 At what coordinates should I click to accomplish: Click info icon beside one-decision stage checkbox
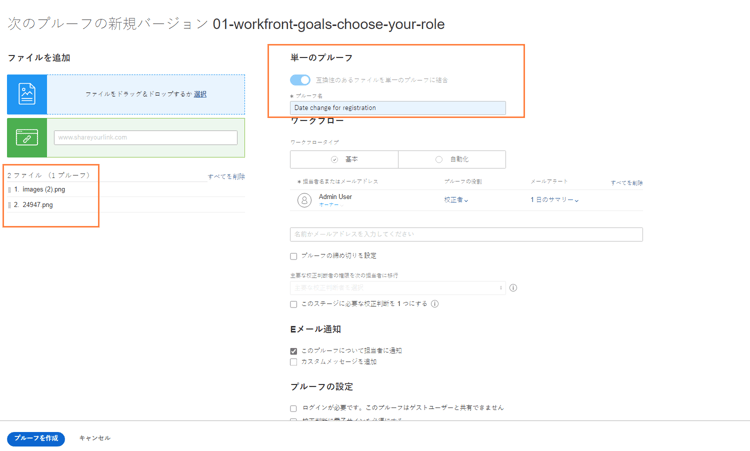pos(435,304)
